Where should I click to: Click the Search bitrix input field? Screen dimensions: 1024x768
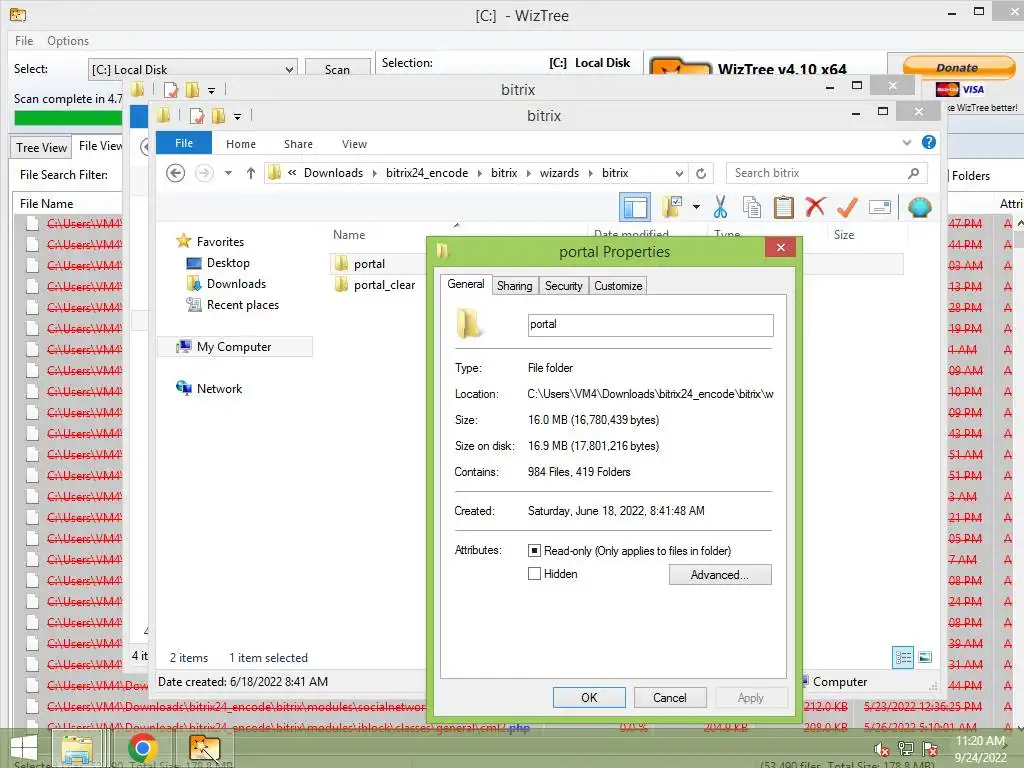[x=816, y=173]
